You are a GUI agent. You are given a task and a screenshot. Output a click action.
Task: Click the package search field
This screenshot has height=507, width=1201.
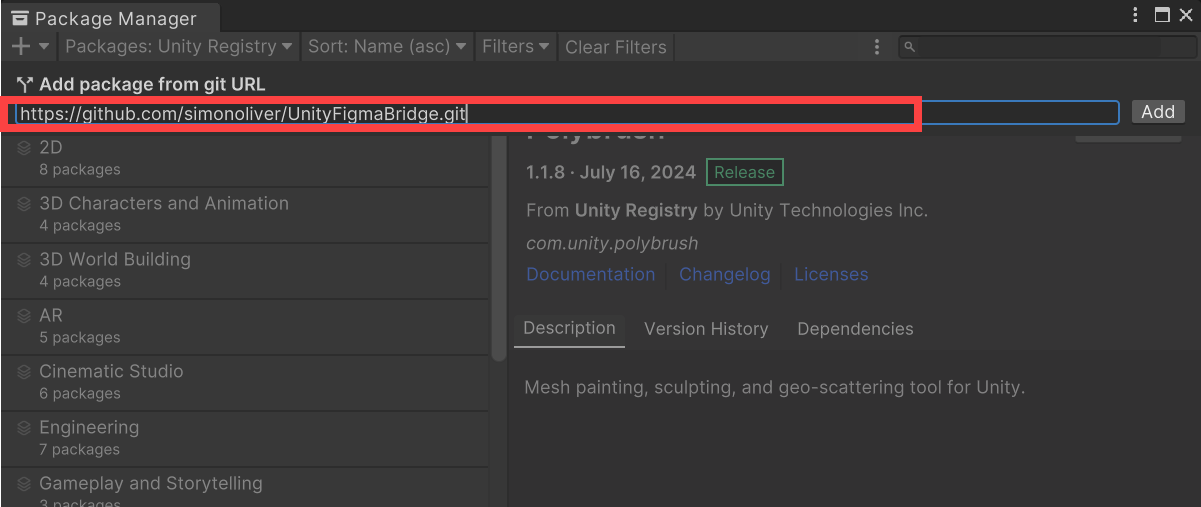click(1046, 47)
